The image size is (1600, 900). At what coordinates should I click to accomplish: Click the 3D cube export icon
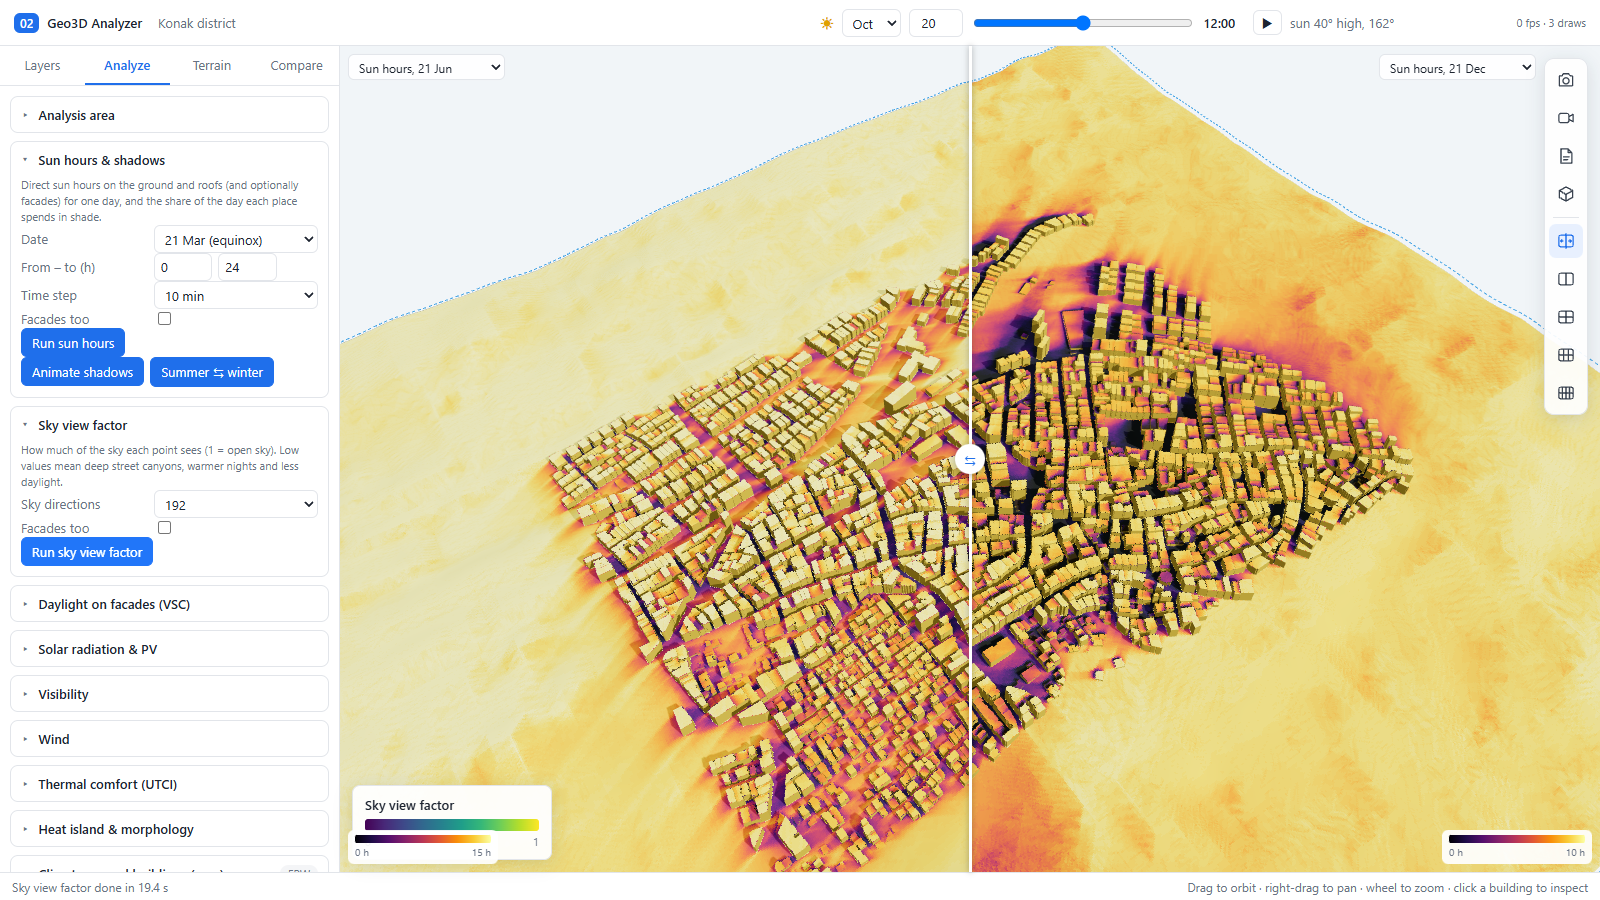tap(1566, 194)
